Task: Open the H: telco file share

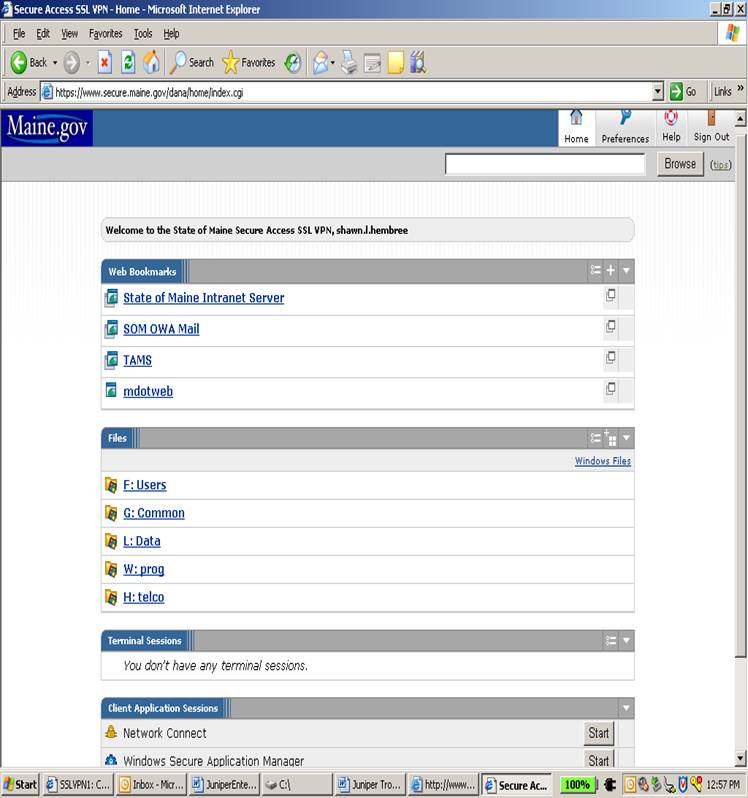Action: [143, 597]
